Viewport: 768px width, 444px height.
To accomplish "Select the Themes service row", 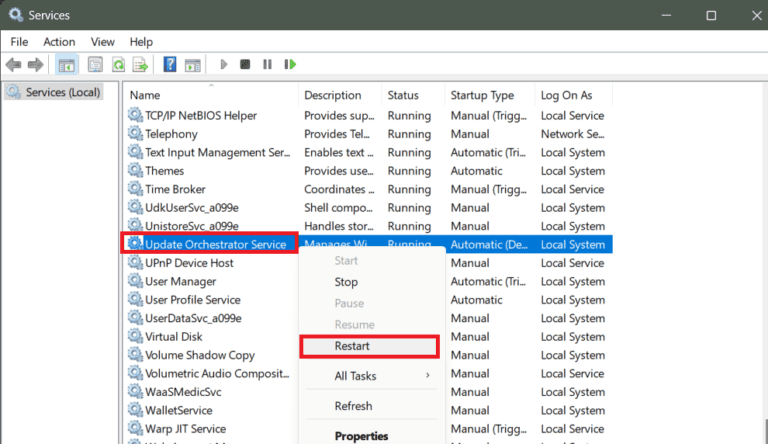I will point(164,171).
